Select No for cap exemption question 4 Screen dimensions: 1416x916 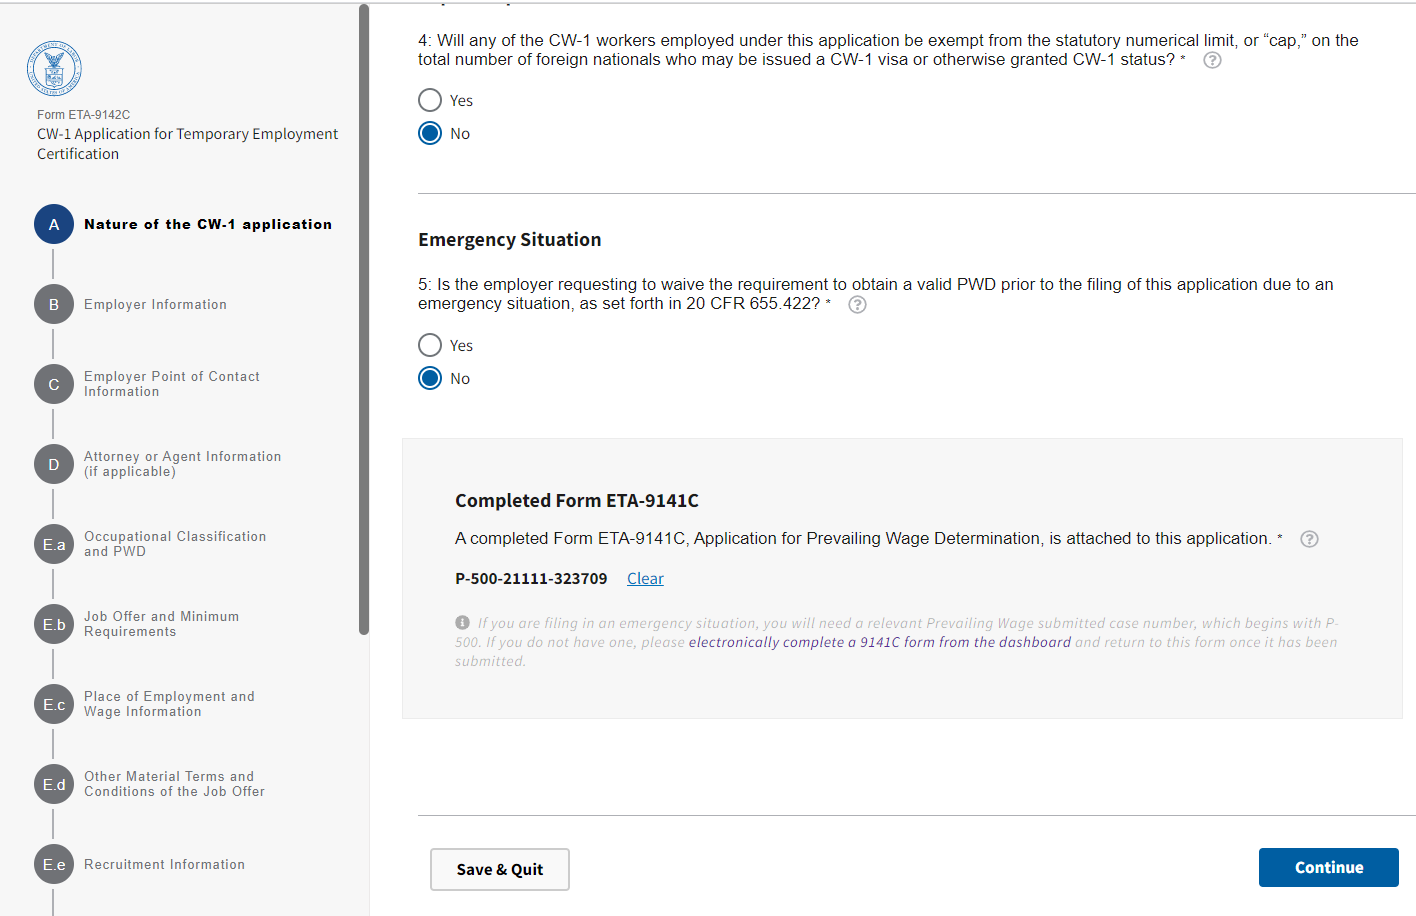(430, 133)
